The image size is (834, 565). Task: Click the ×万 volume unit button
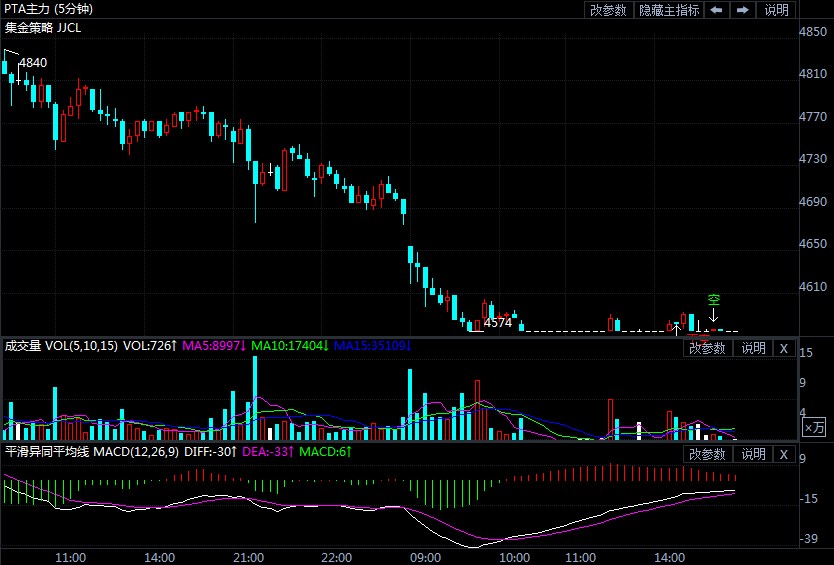pyautogui.click(x=813, y=427)
